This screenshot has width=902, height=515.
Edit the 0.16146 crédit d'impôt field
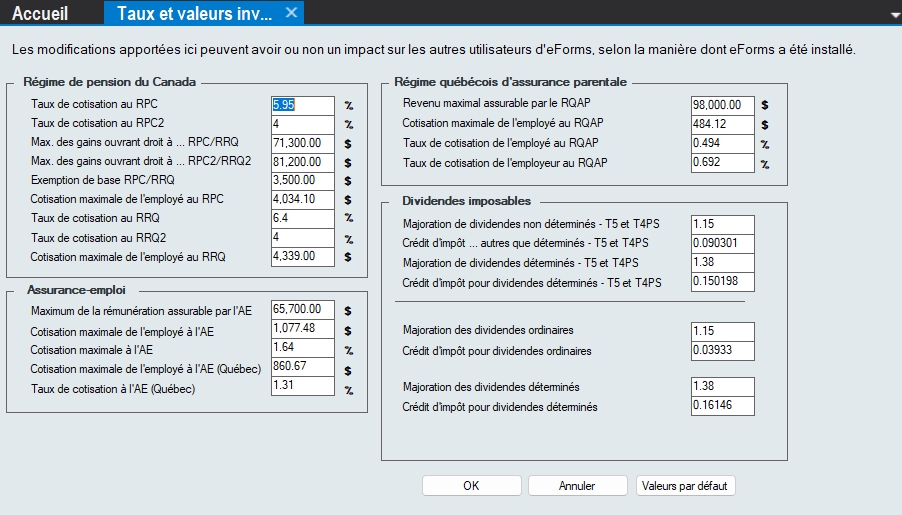click(x=723, y=406)
